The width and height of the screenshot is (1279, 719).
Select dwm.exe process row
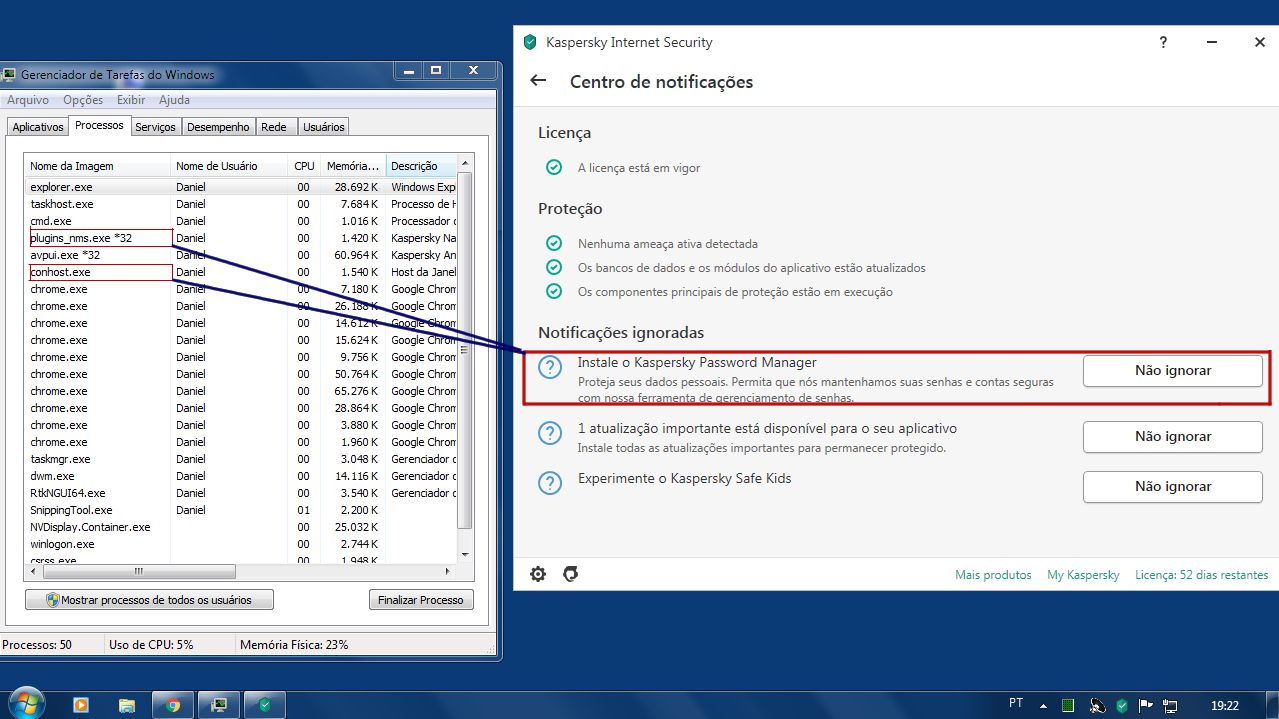pyautogui.click(x=241, y=476)
